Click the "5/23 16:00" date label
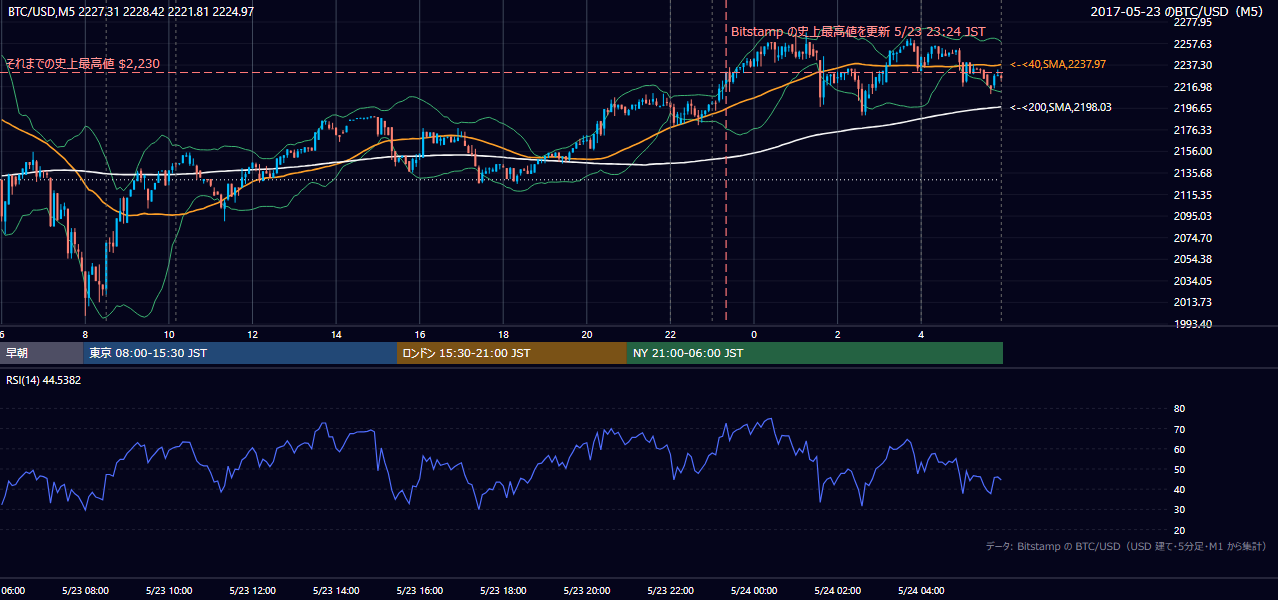 (419, 590)
